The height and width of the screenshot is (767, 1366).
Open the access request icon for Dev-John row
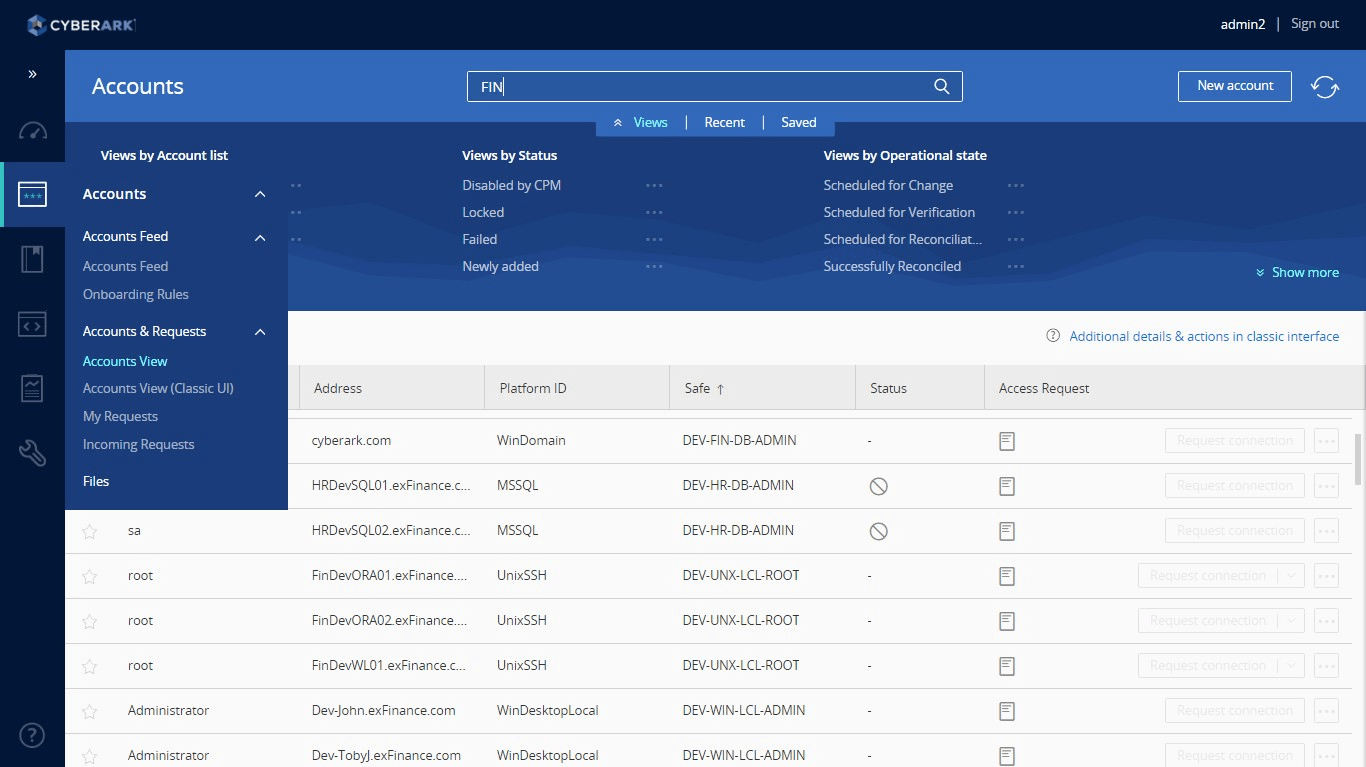point(1007,711)
